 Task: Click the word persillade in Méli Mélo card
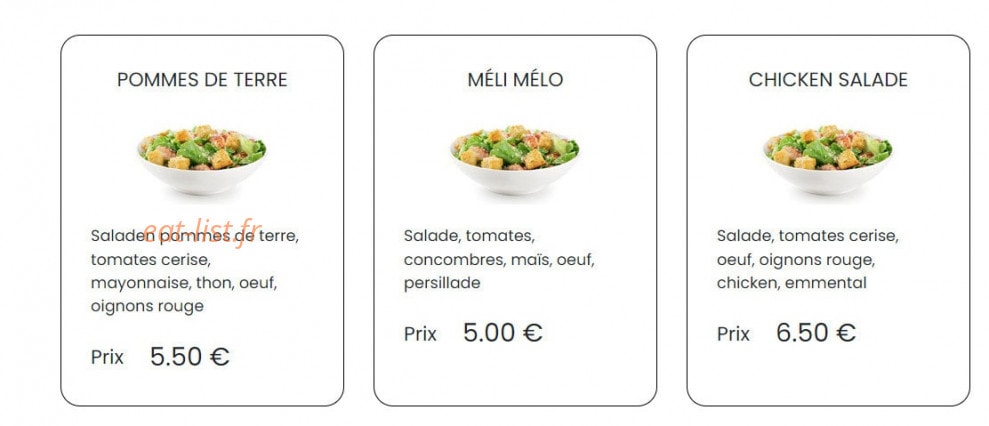point(442,283)
